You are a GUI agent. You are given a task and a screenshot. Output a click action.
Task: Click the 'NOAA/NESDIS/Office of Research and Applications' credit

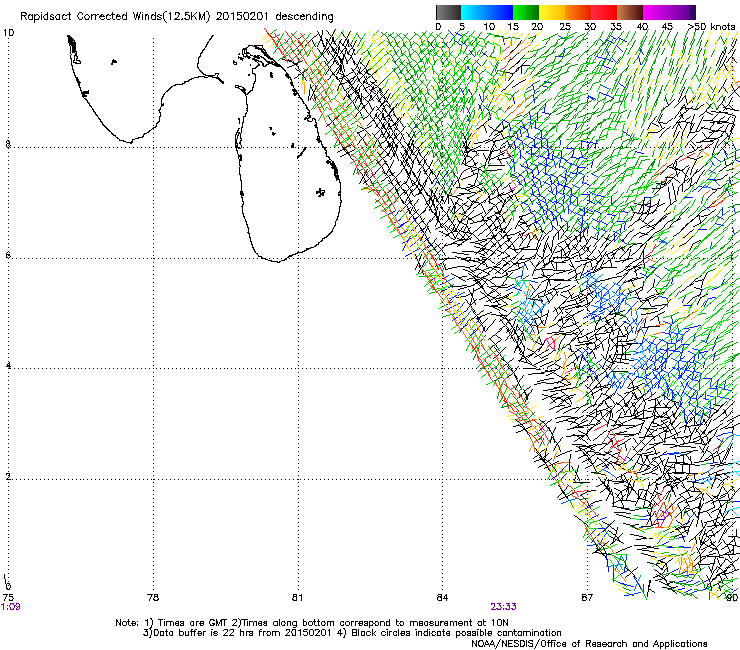point(589,643)
